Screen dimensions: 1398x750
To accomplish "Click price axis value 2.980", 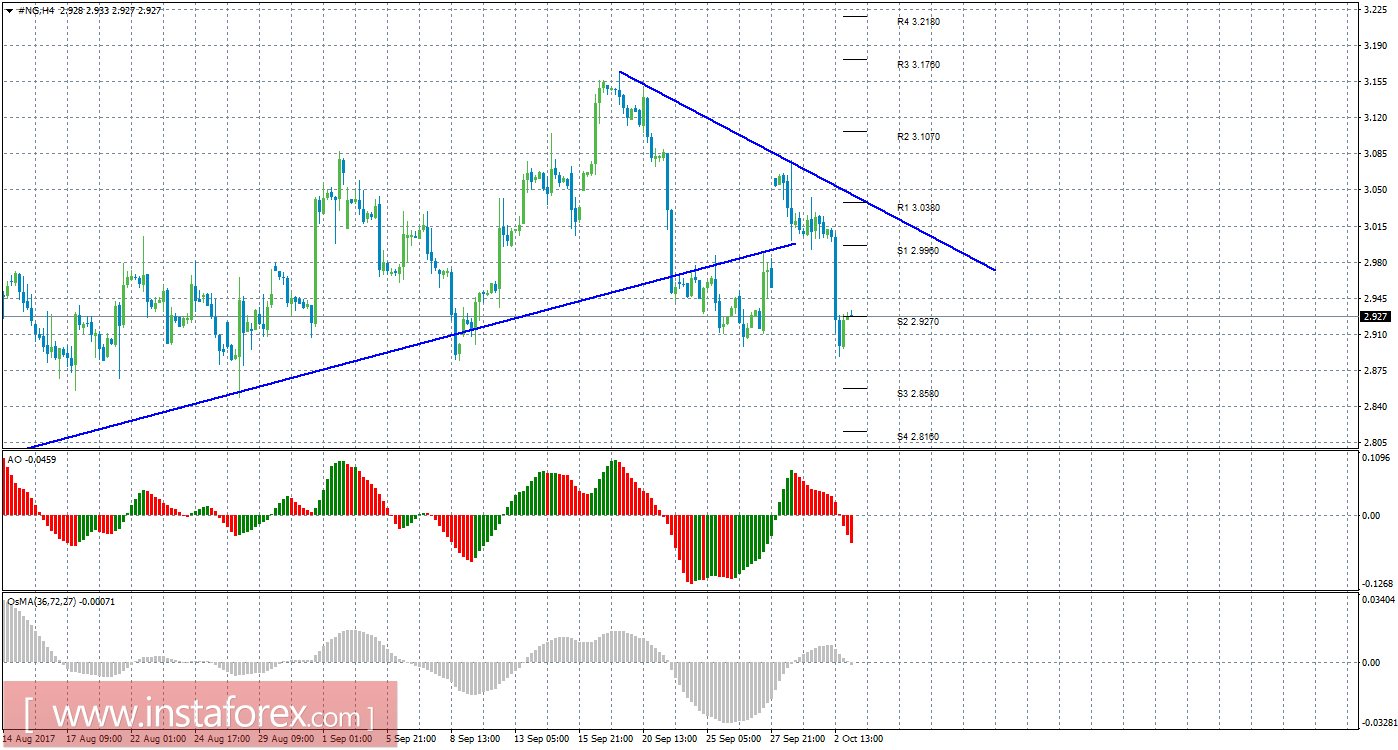I will 1375,263.
